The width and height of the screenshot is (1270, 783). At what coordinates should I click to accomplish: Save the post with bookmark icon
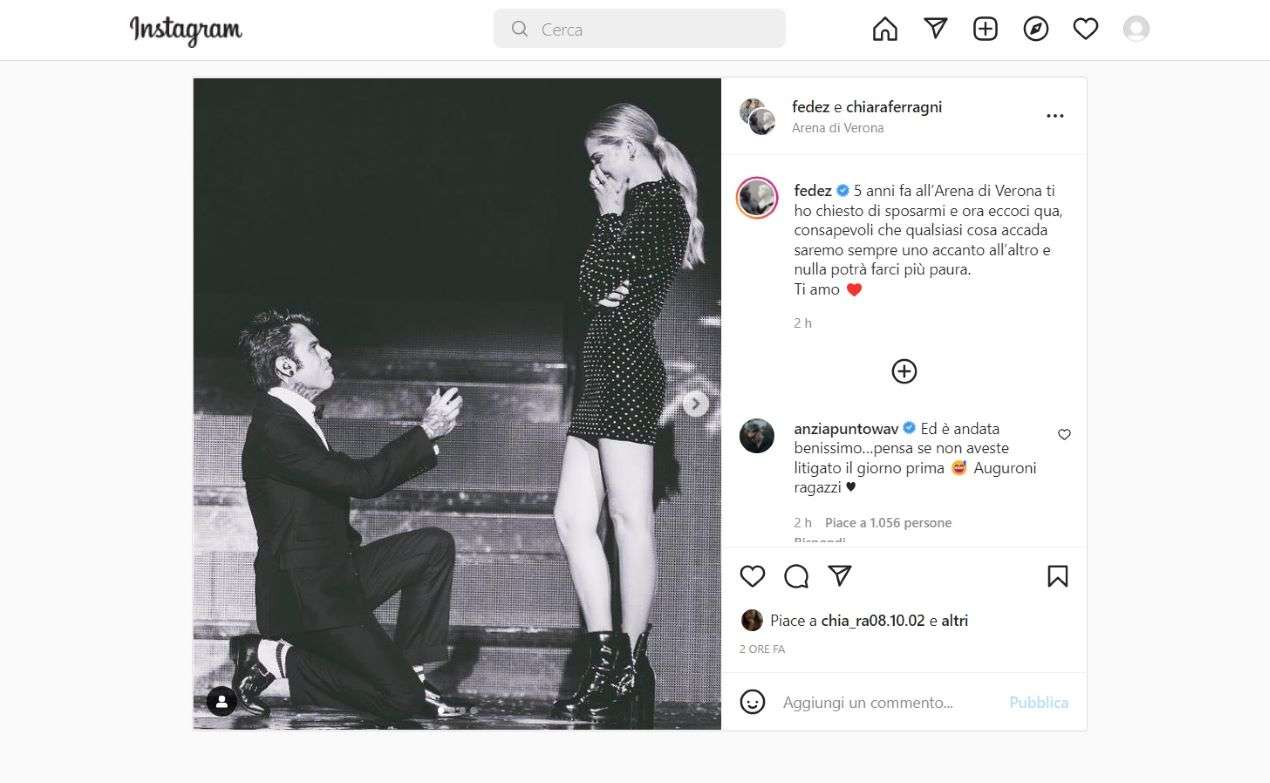[1057, 576]
